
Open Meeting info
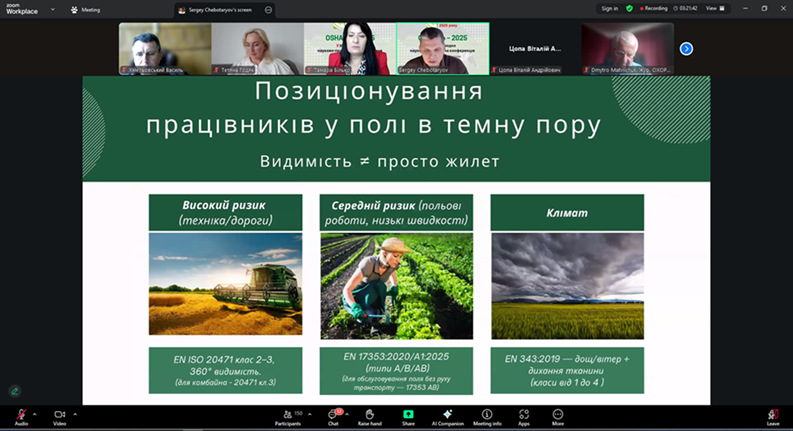pyautogui.click(x=487, y=417)
